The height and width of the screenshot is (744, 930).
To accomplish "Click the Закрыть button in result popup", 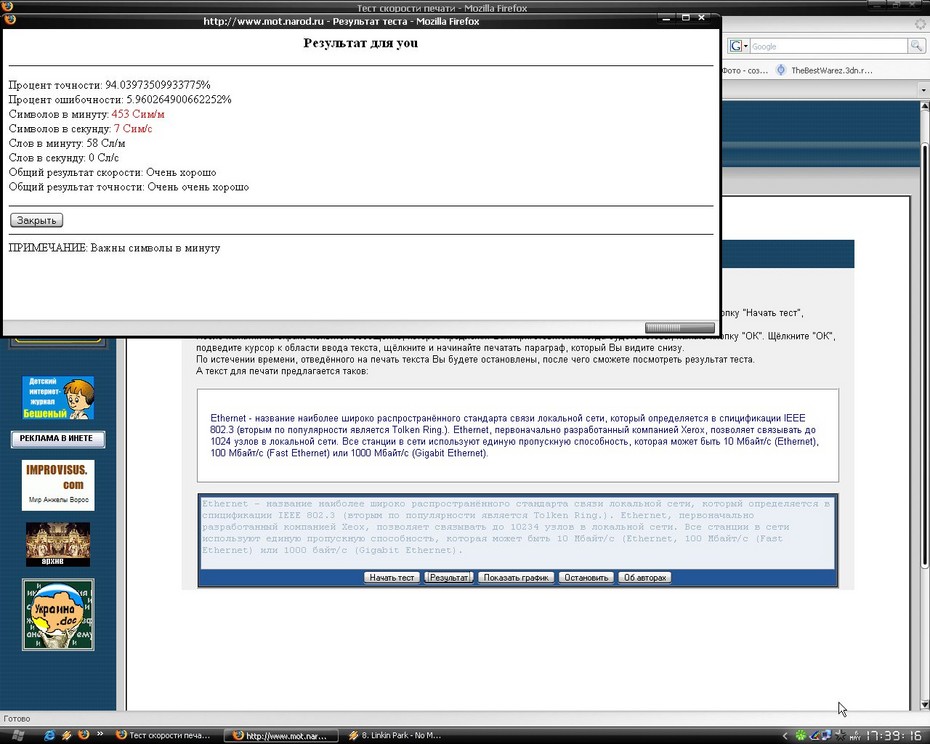I will click(x=36, y=220).
